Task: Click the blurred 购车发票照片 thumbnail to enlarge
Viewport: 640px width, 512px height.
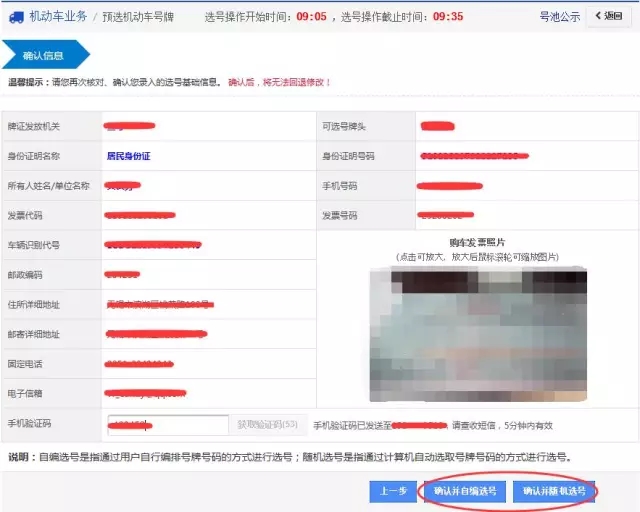Action: (x=478, y=334)
